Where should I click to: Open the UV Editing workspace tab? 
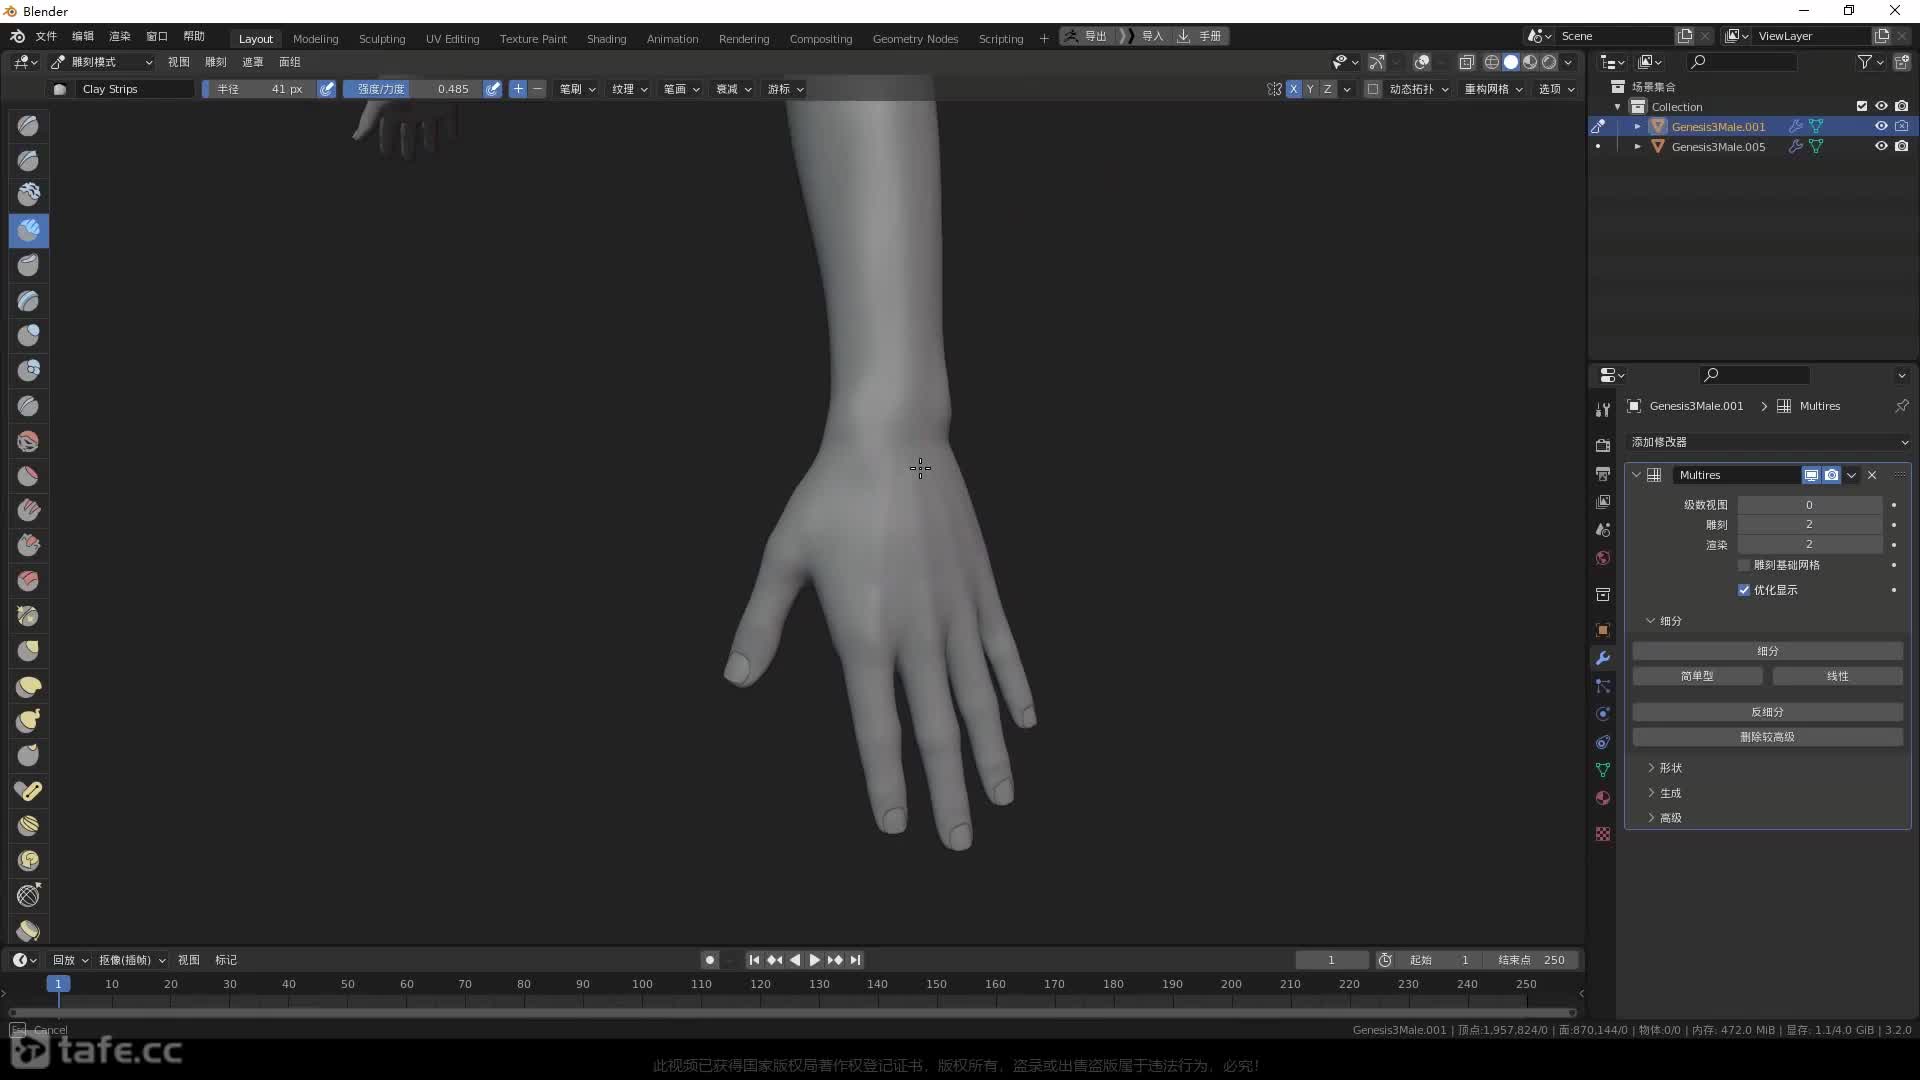click(452, 38)
